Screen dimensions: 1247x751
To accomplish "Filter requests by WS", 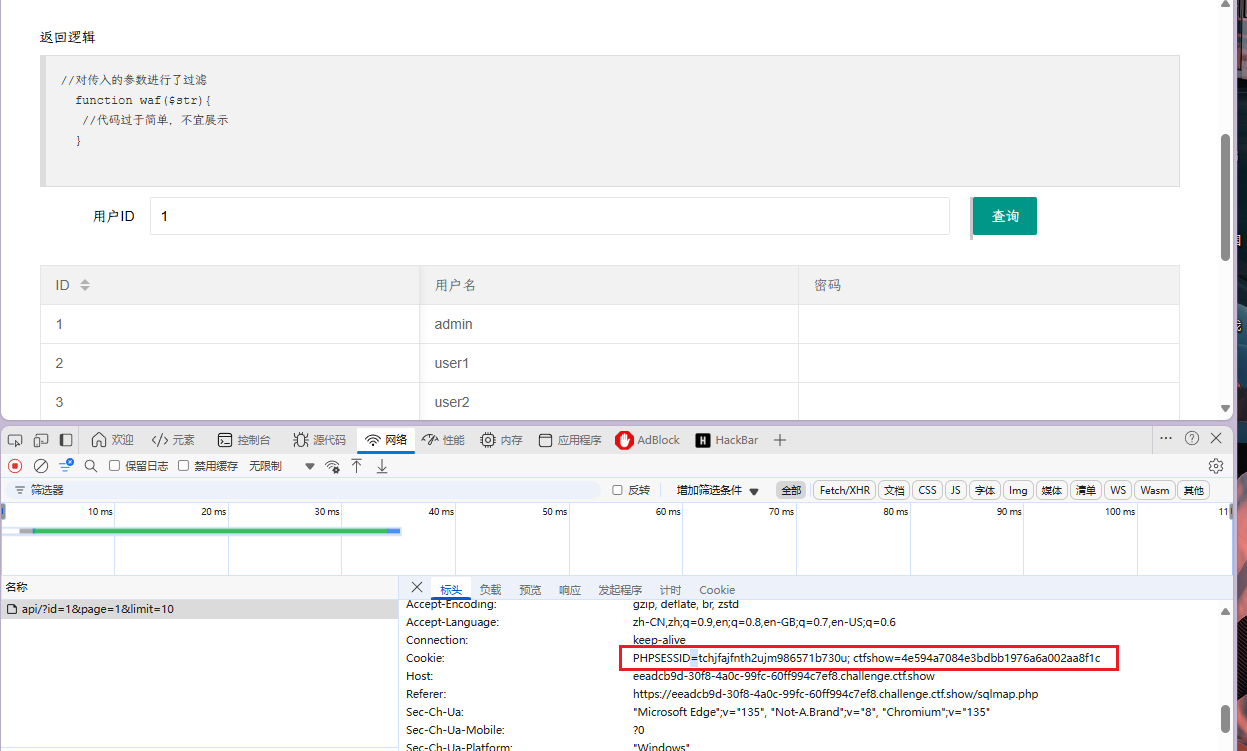I will 1118,490.
